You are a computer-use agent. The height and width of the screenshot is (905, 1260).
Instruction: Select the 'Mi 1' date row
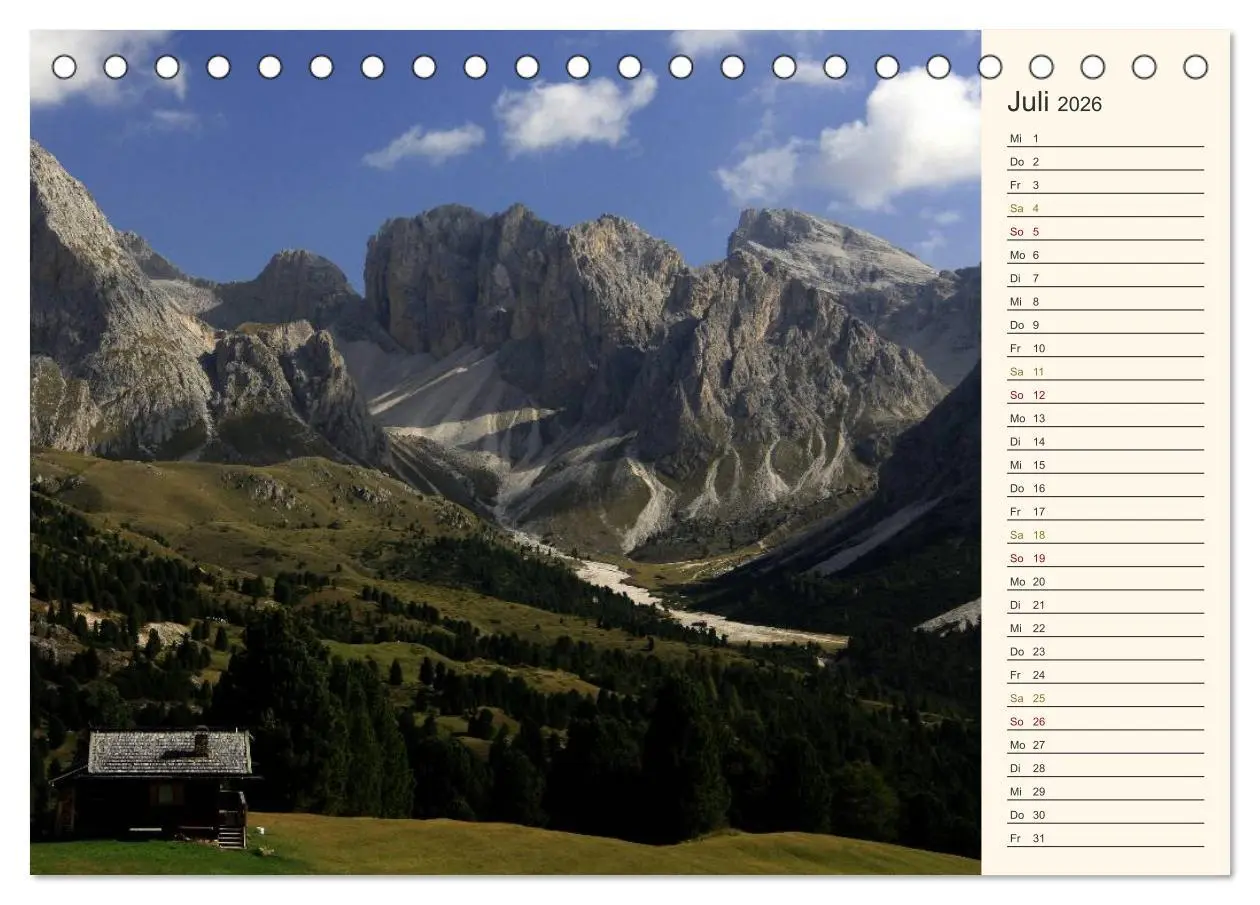(x=1105, y=138)
